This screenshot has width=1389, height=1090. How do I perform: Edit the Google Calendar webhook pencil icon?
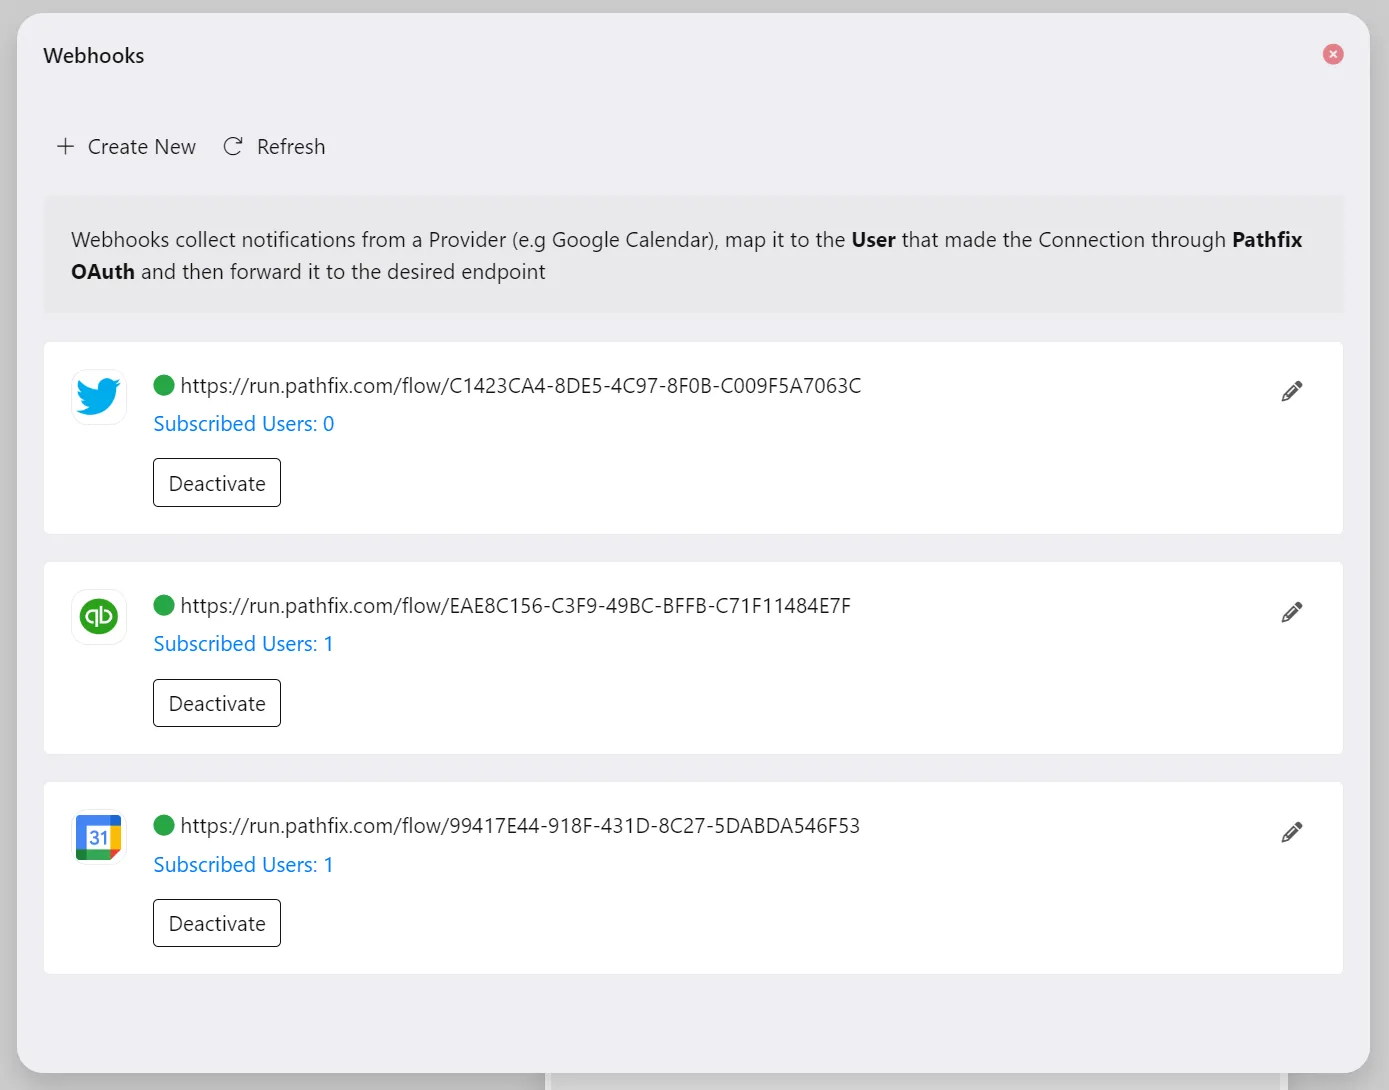[x=1292, y=832]
